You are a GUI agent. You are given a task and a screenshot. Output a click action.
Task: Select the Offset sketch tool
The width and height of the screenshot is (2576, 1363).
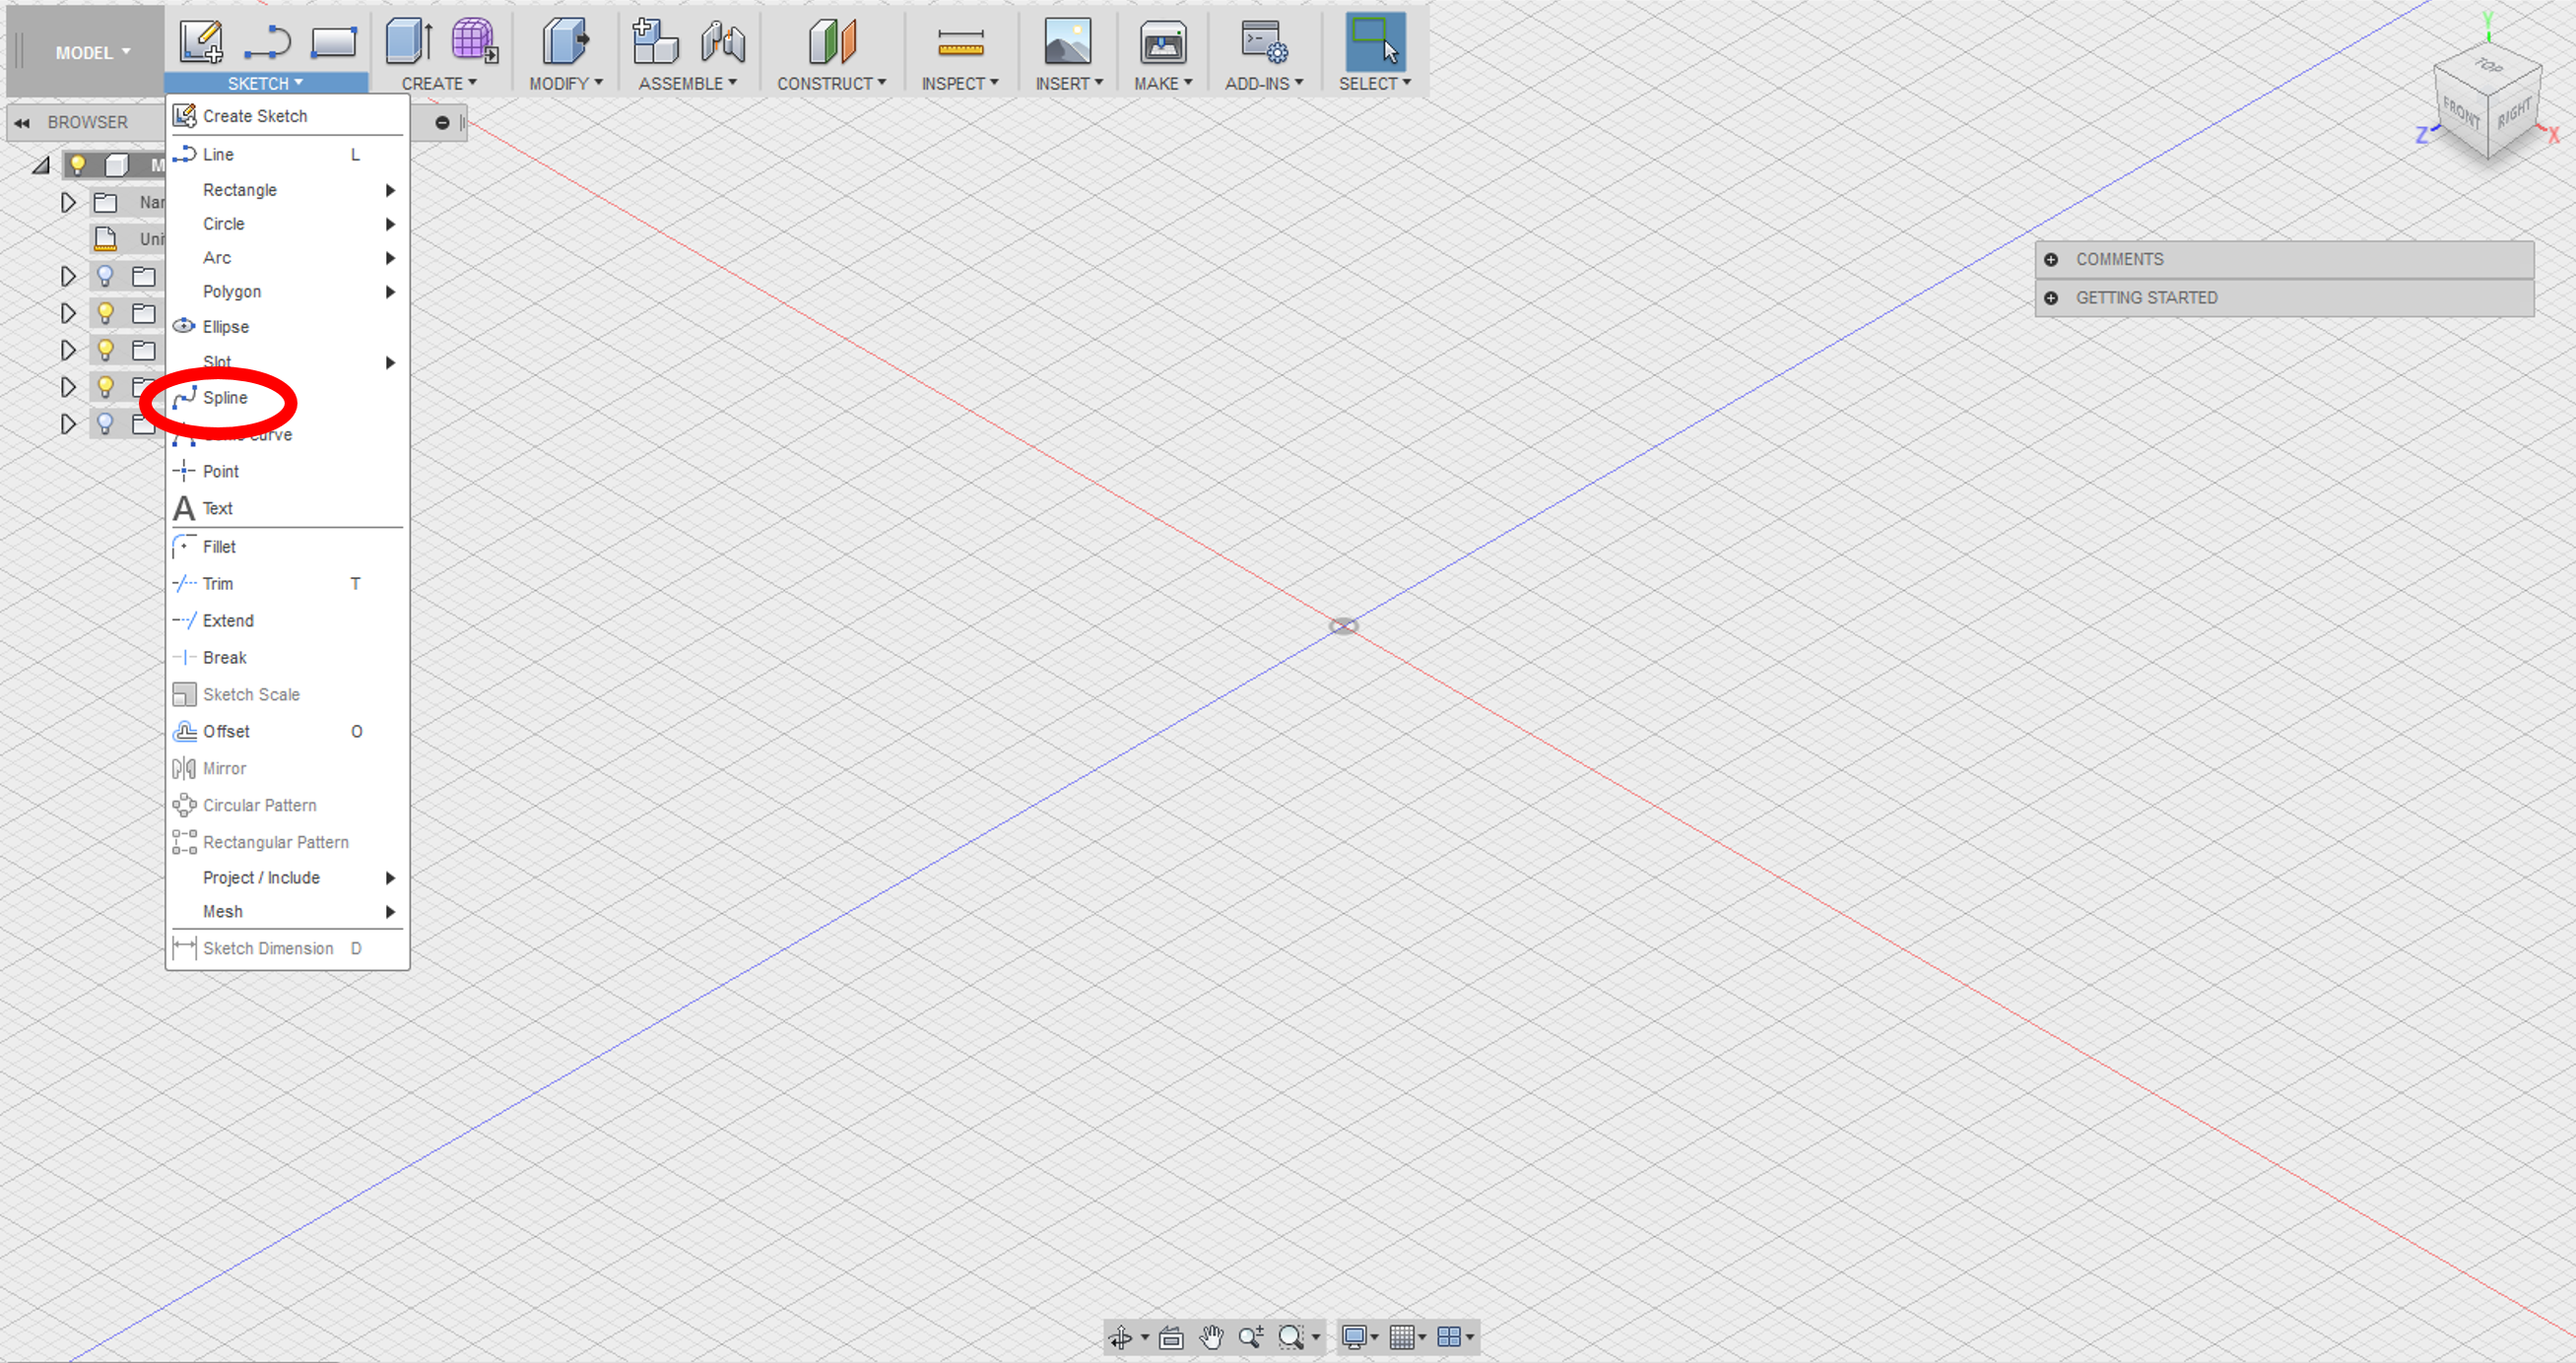click(225, 731)
